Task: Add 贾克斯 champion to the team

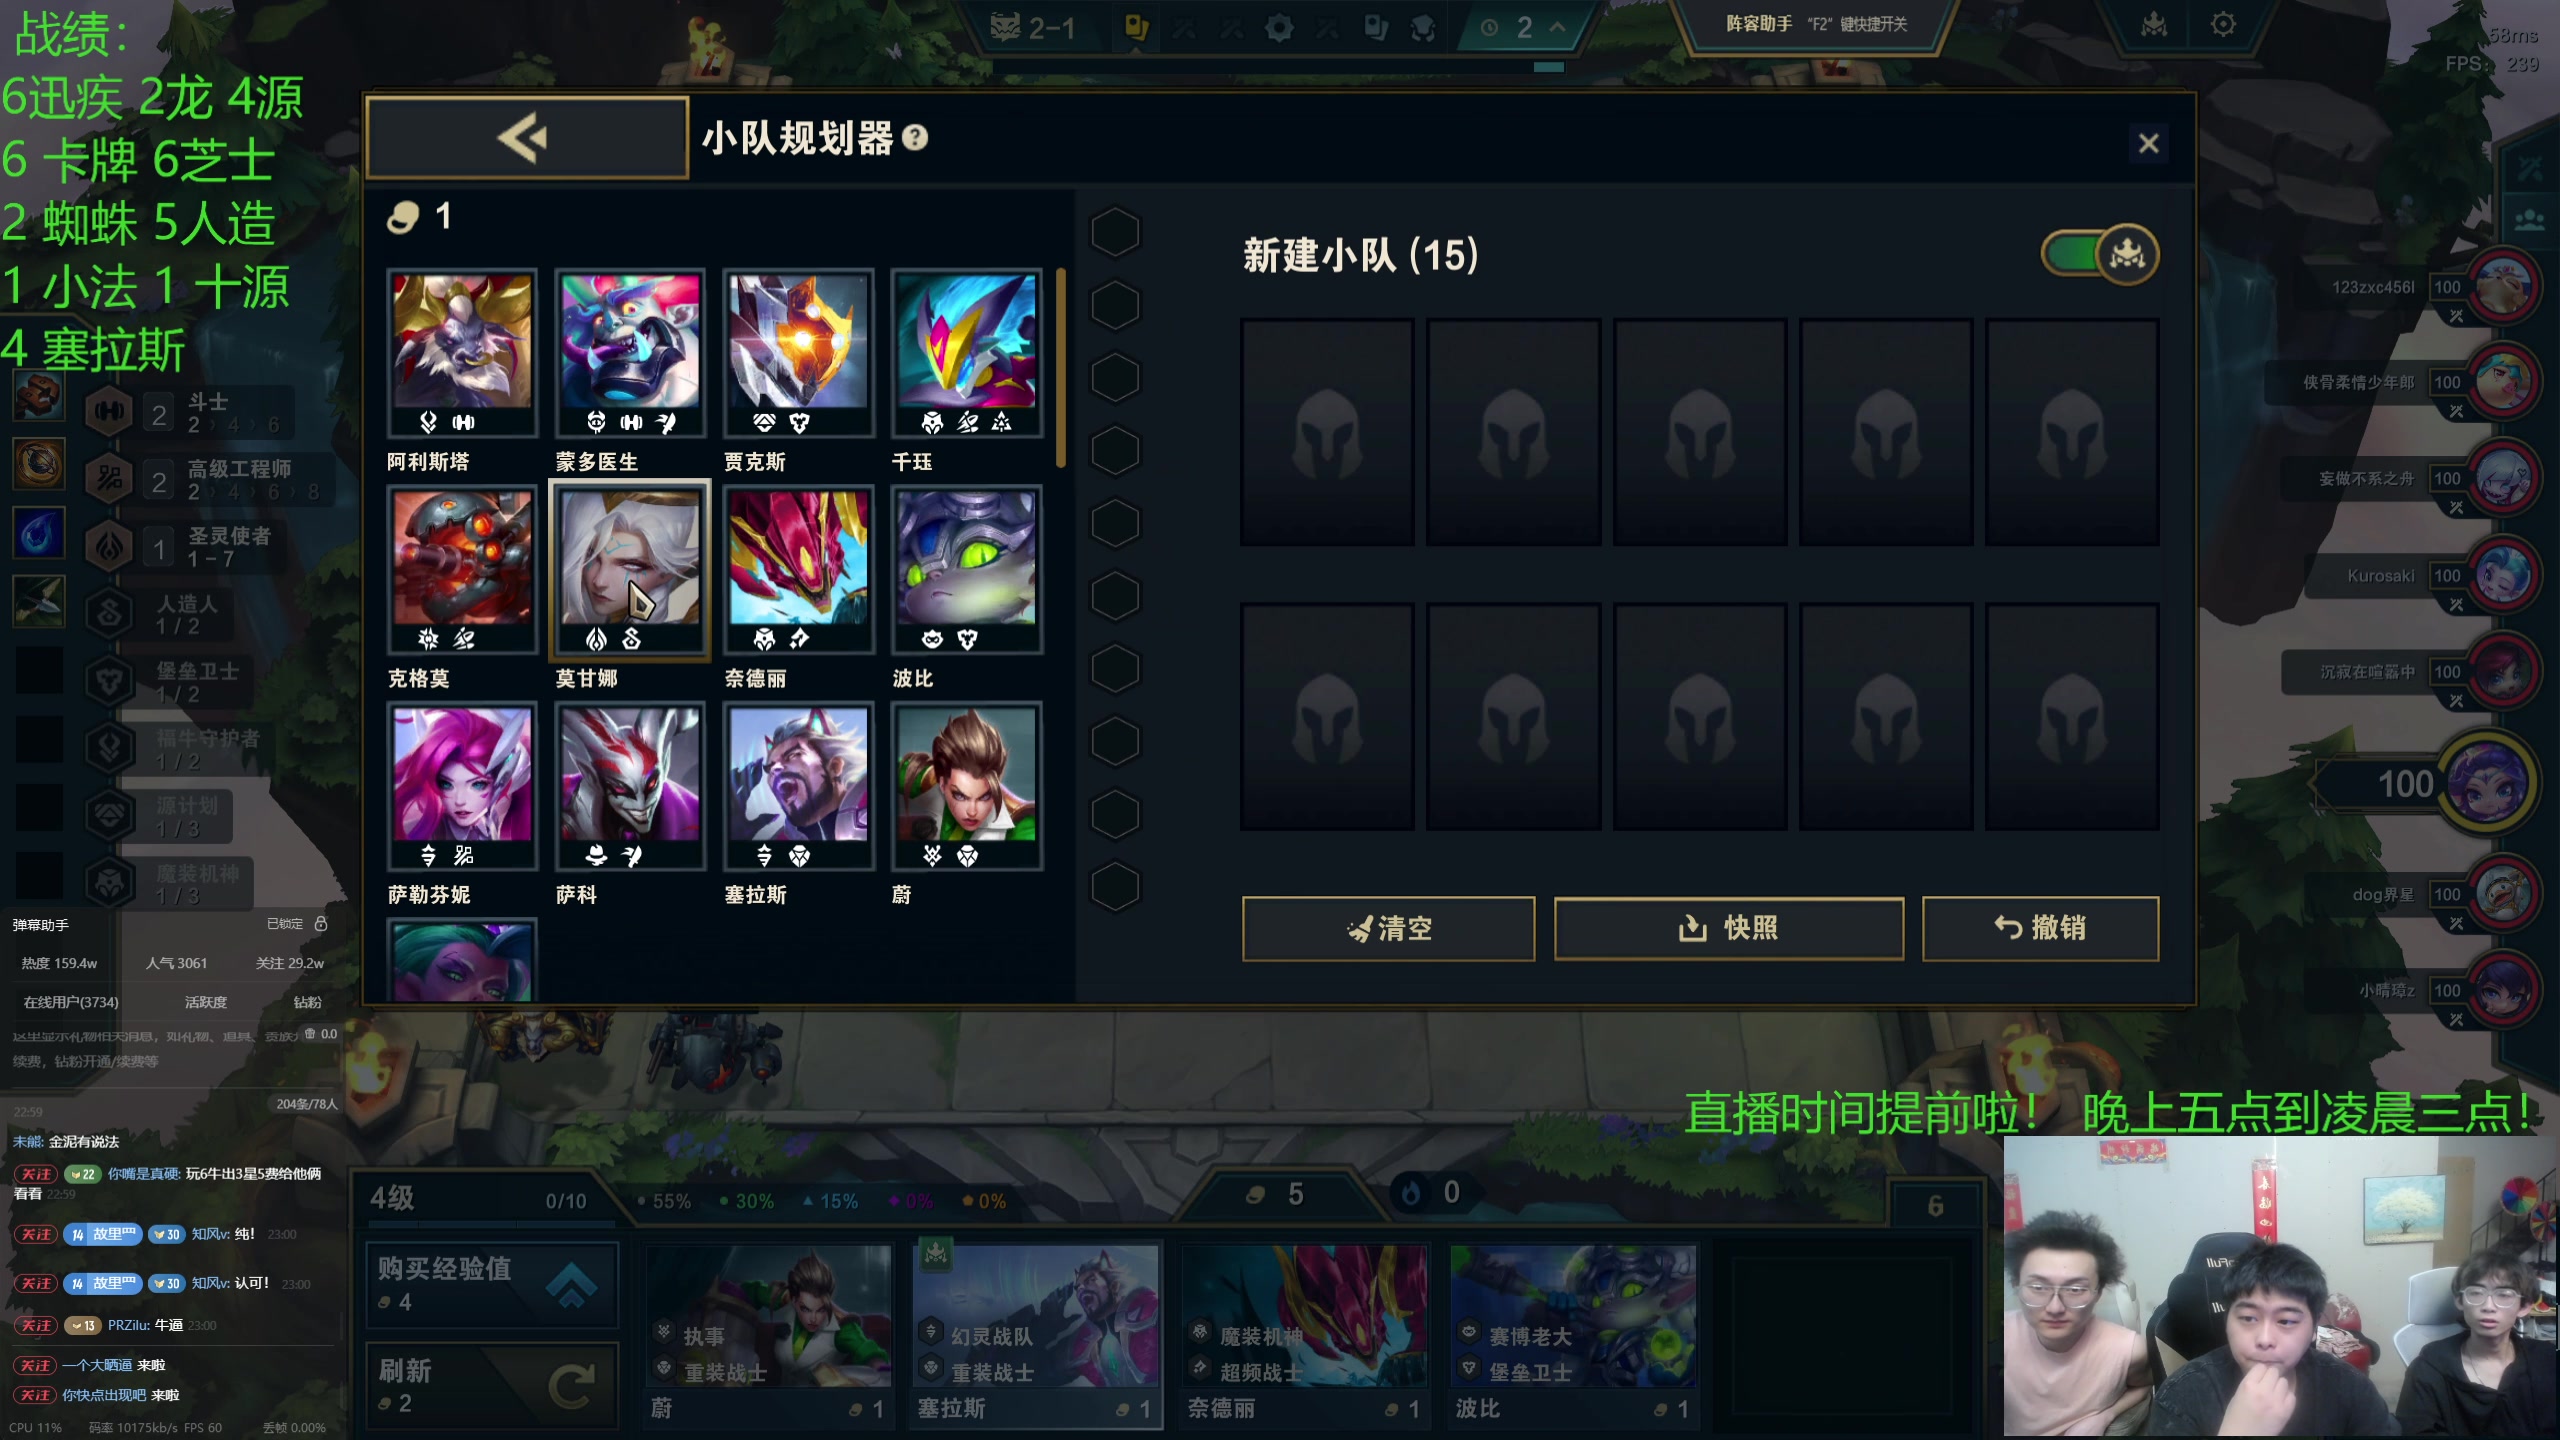Action: 798,352
